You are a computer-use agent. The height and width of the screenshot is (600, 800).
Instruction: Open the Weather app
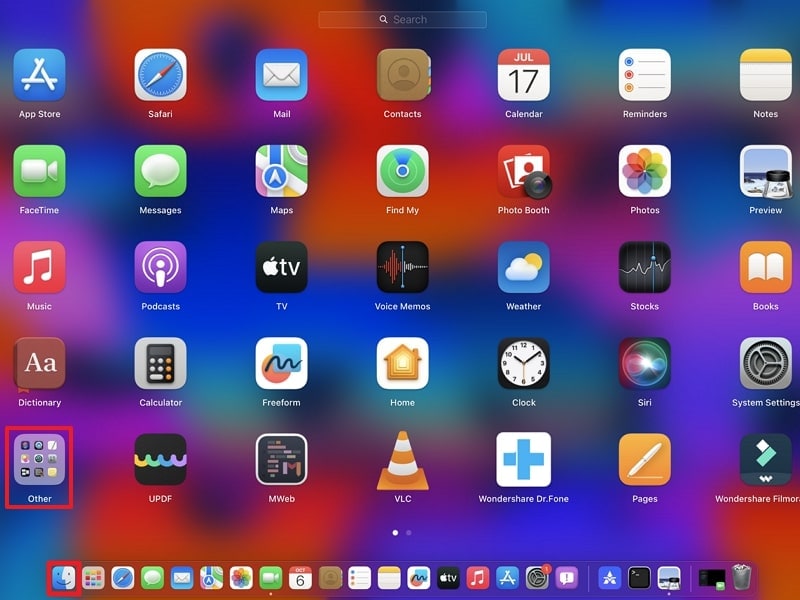523,267
